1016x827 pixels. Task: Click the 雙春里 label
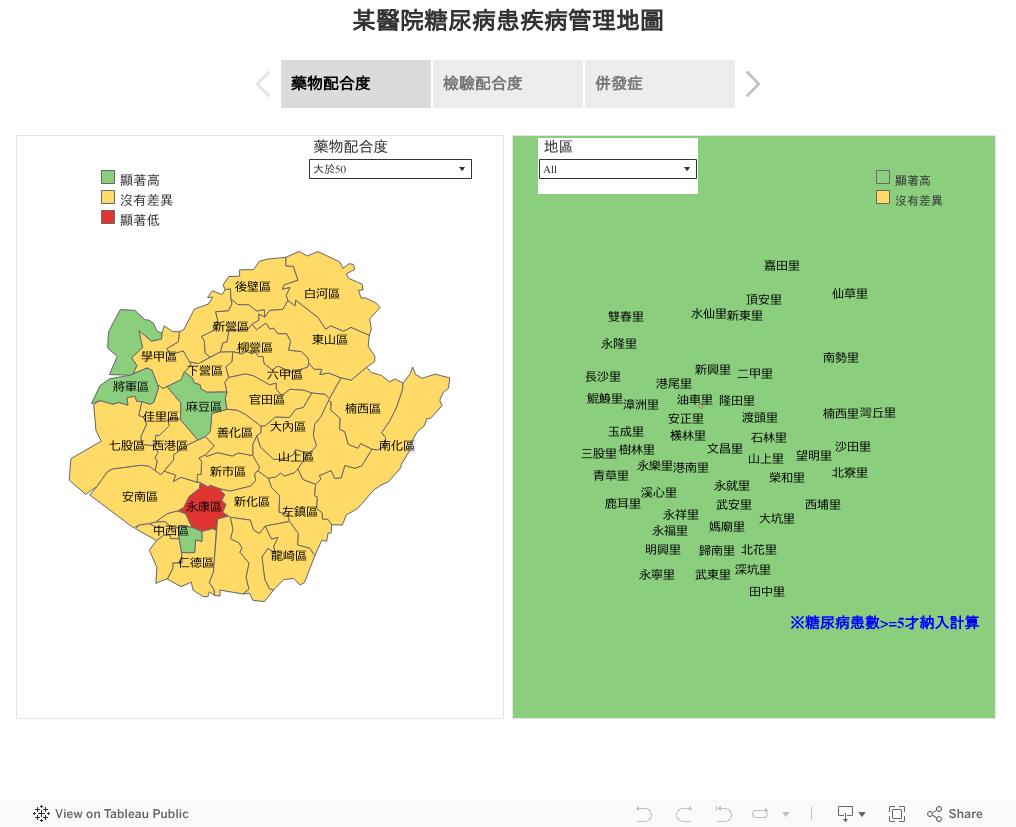[626, 316]
